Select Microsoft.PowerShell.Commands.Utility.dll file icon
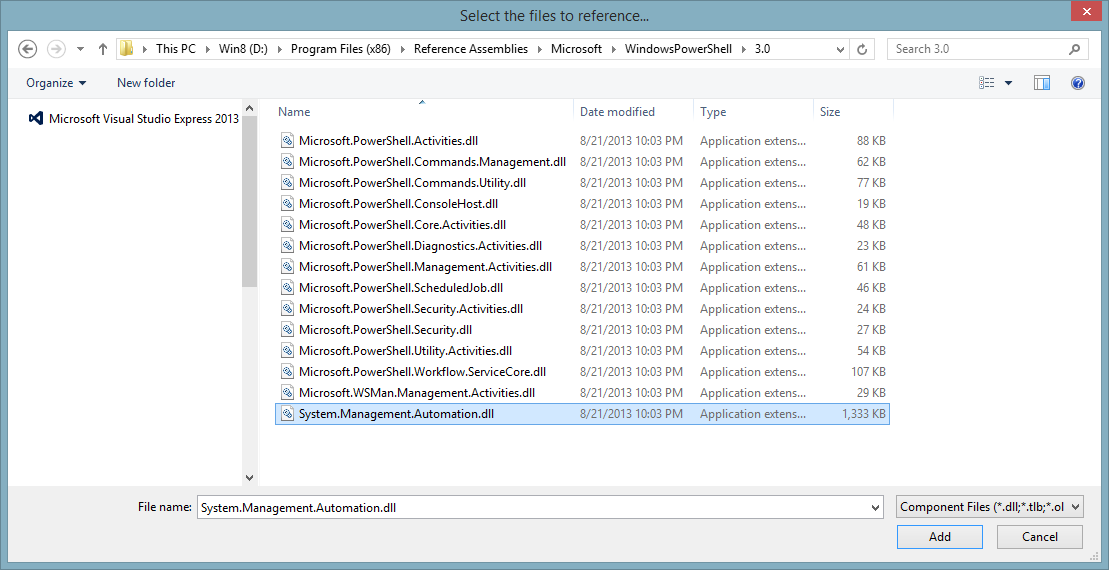 coord(287,182)
